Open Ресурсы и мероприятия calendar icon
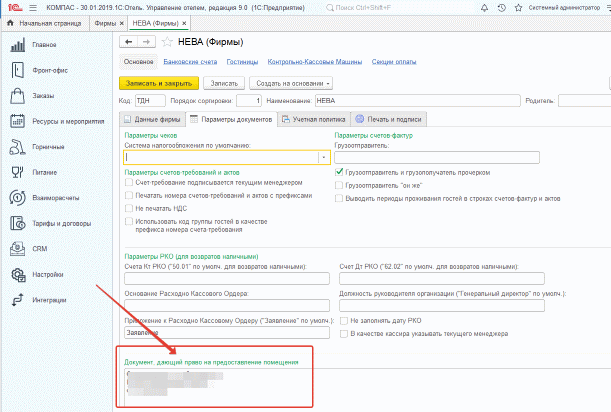This screenshot has height=412, width=611. tap(18, 121)
